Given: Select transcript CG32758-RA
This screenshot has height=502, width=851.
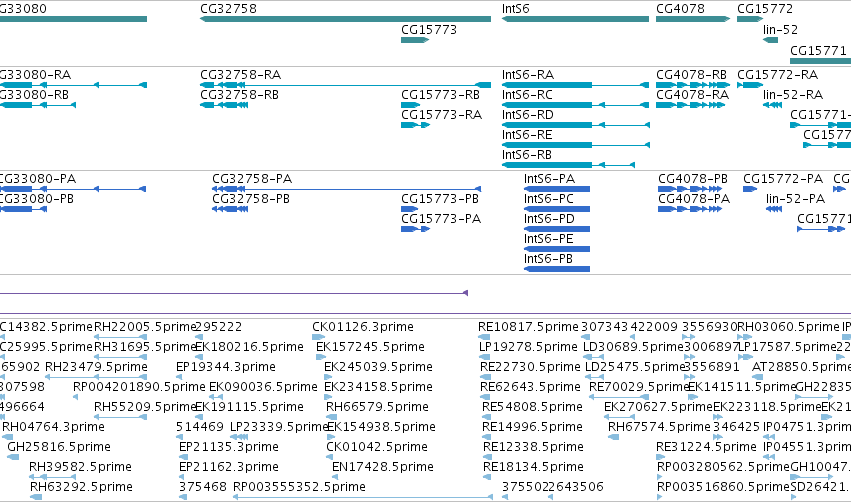Looking at the screenshot, I should [345, 85].
